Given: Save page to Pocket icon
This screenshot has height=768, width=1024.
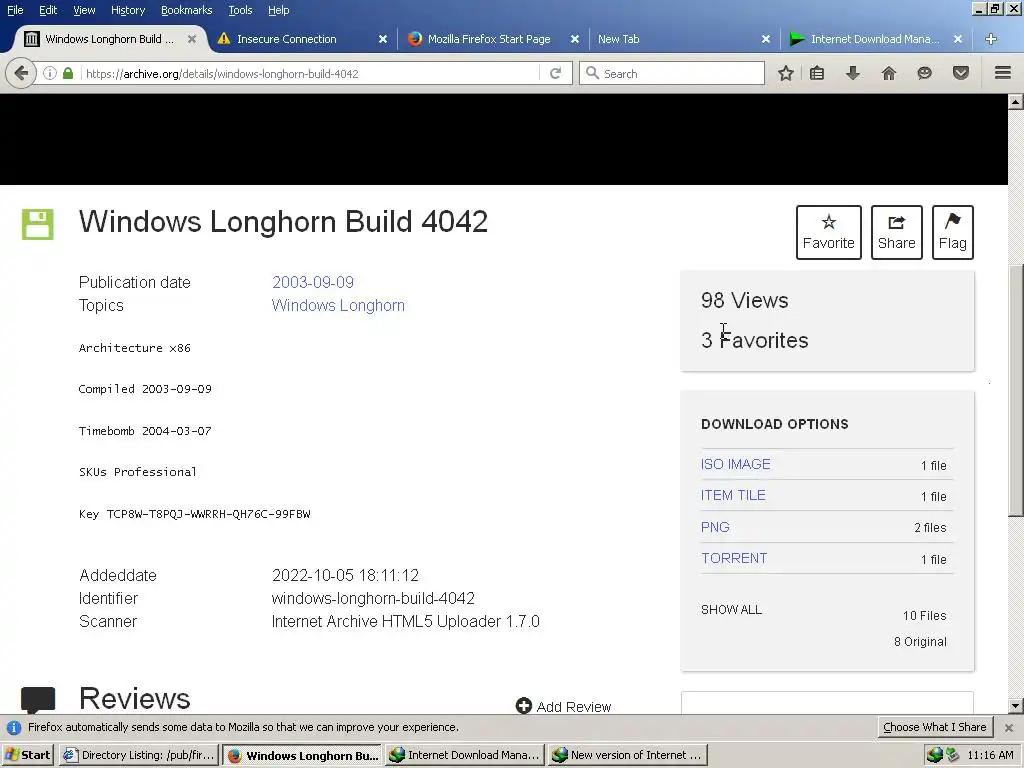Looking at the screenshot, I should tap(961, 73).
